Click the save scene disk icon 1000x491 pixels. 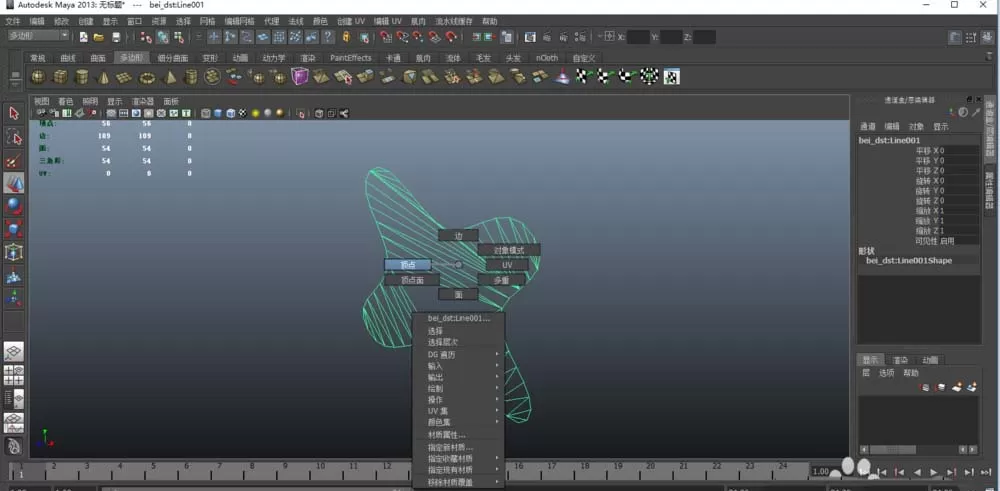116,37
